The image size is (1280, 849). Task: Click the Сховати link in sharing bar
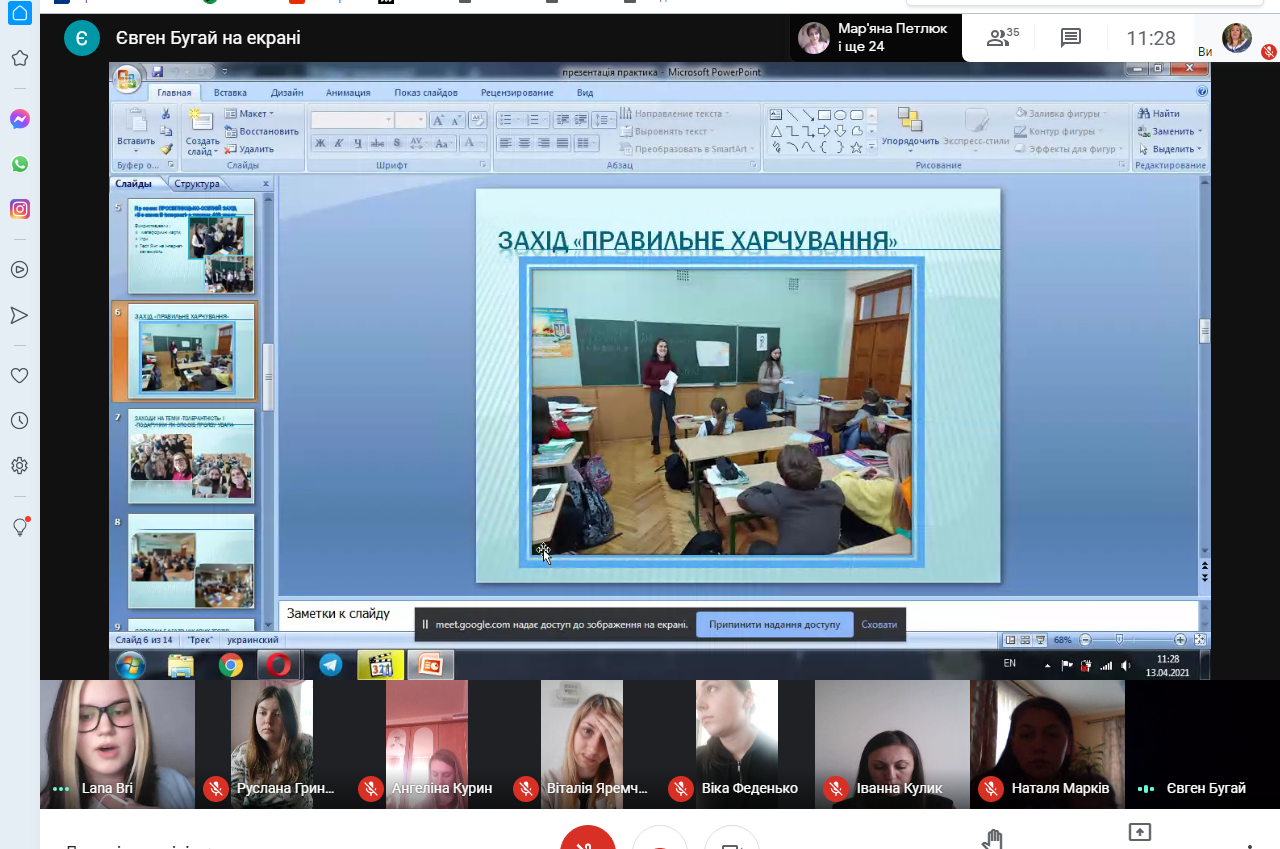879,625
